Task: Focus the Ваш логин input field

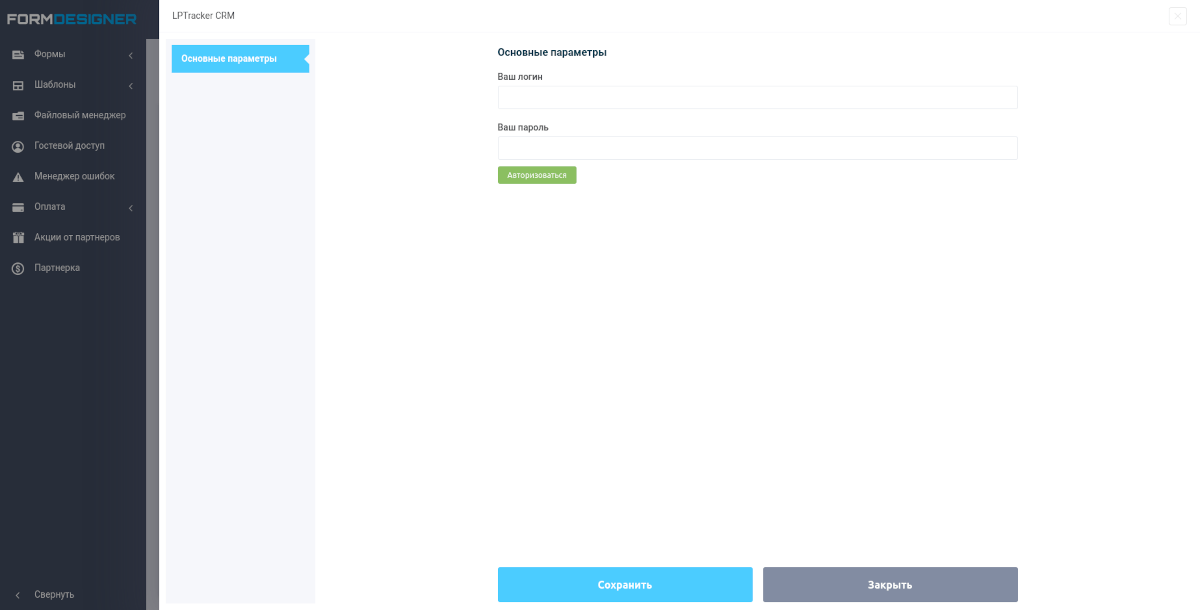Action: tap(757, 97)
